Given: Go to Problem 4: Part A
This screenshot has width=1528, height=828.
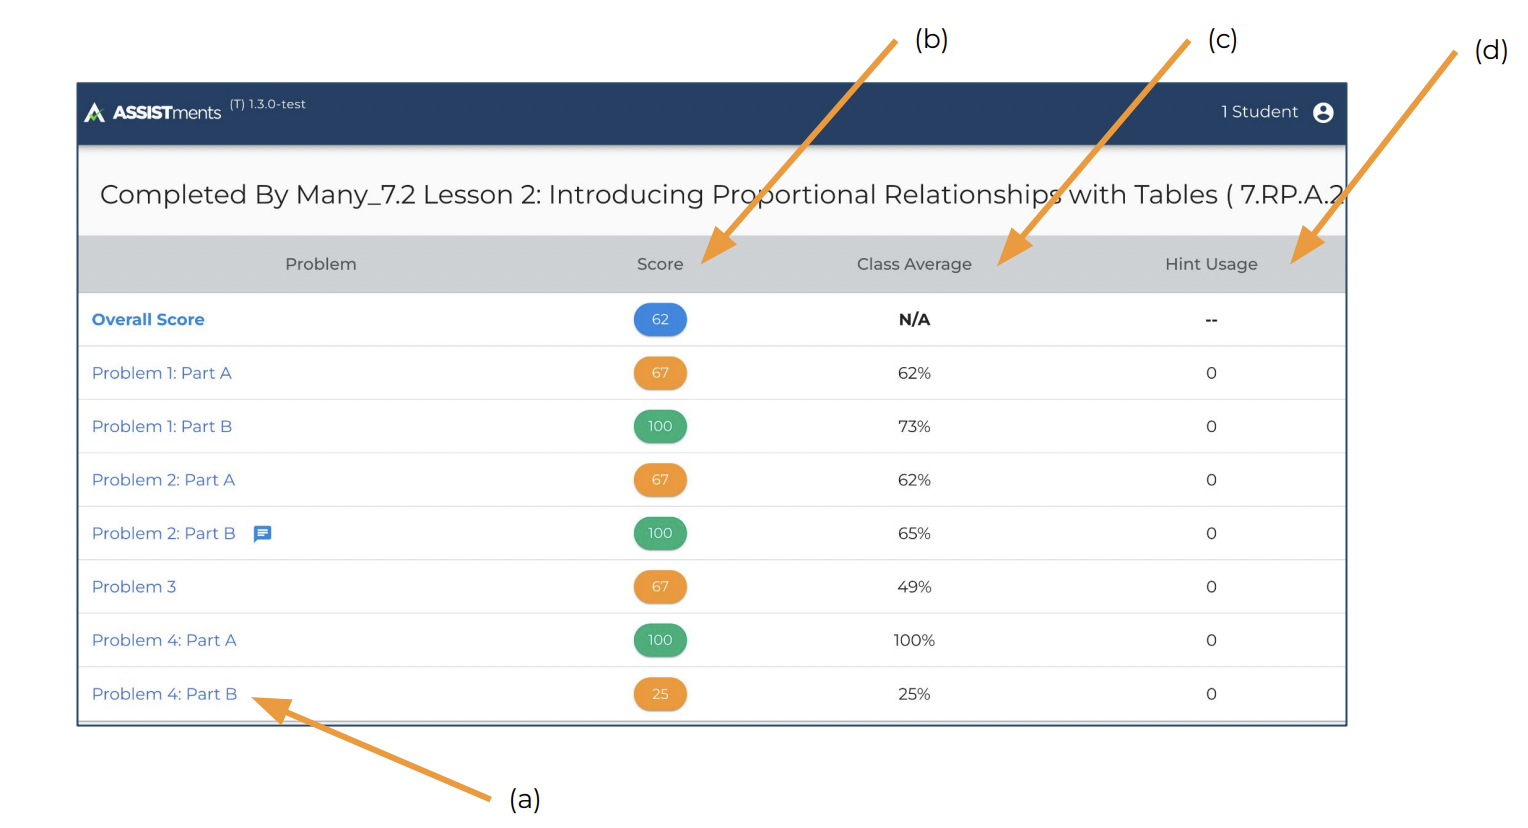Looking at the screenshot, I should point(164,640).
